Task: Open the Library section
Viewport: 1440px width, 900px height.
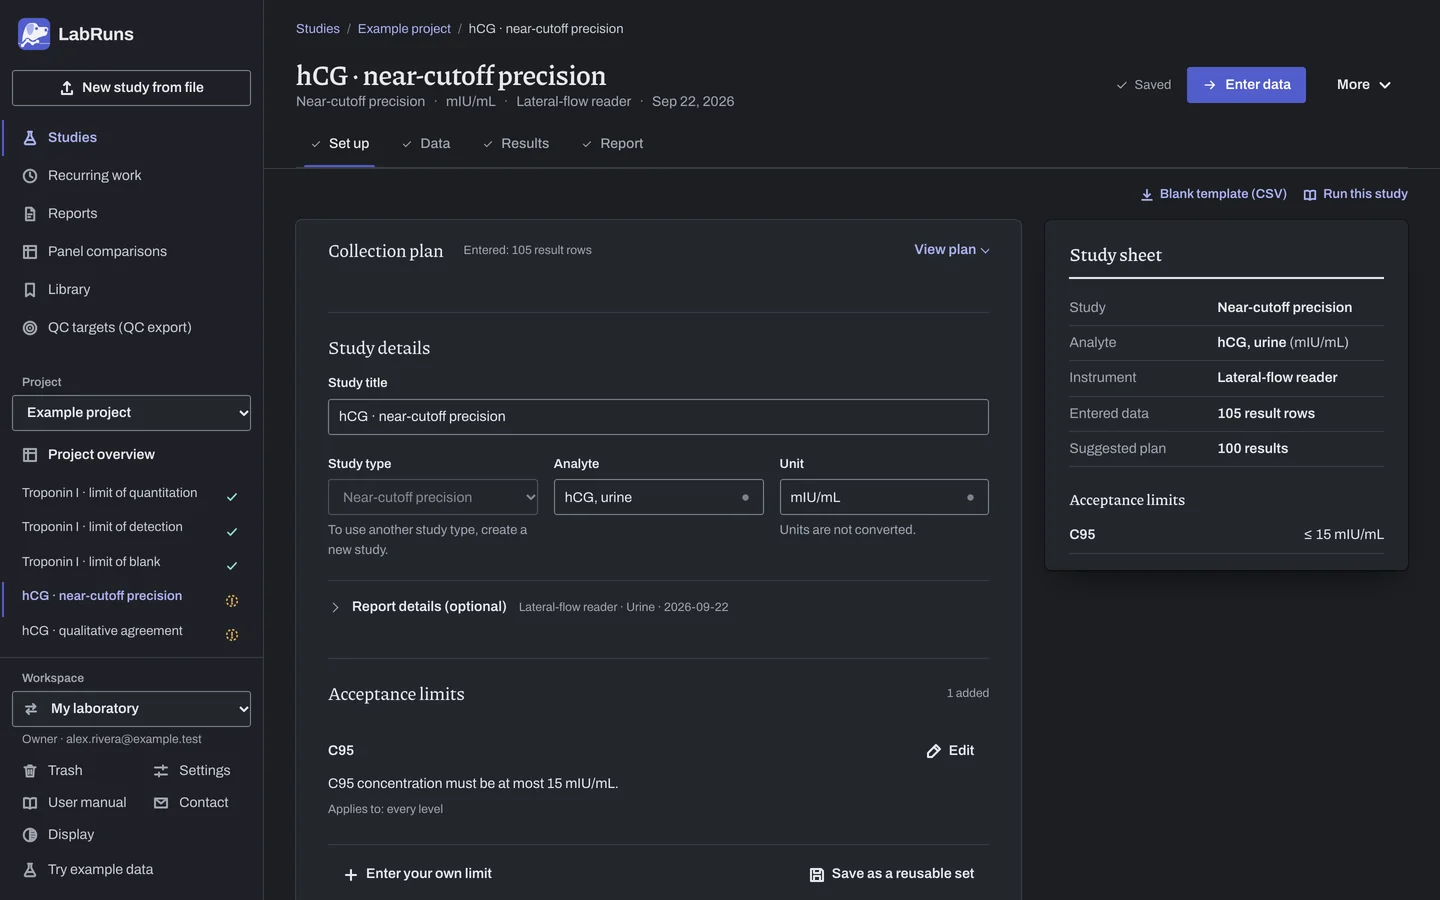Action: tap(131, 290)
